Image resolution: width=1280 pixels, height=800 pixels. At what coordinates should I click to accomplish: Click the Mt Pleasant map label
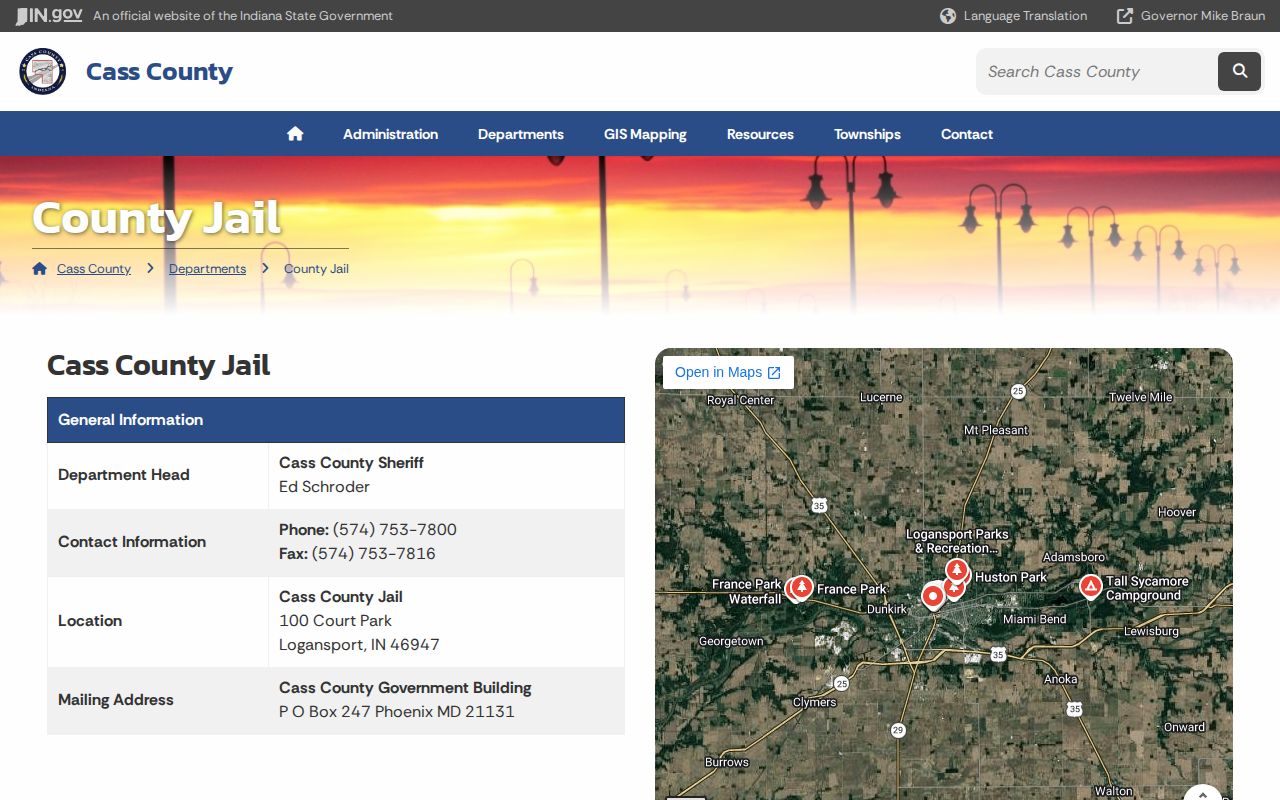coord(996,430)
